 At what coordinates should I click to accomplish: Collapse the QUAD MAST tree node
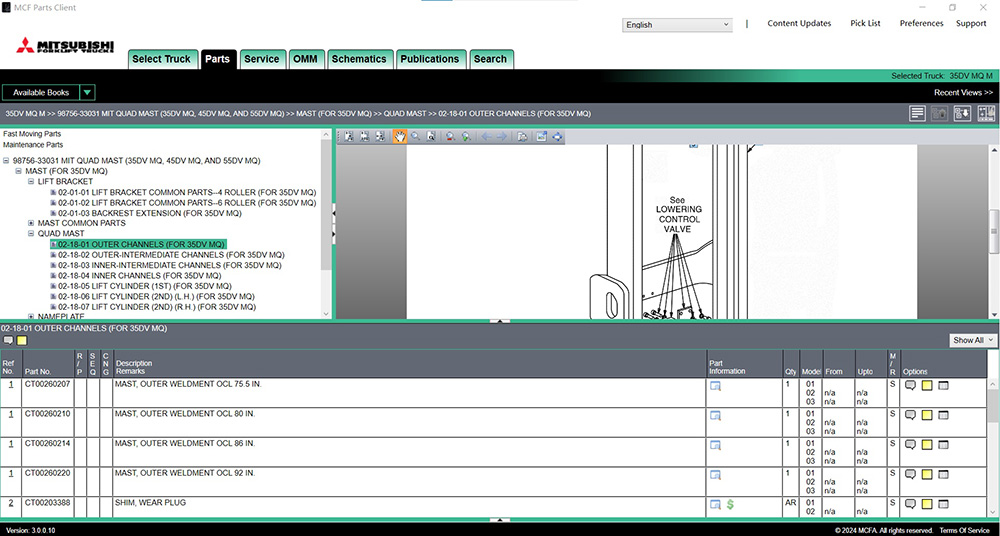coord(31,234)
